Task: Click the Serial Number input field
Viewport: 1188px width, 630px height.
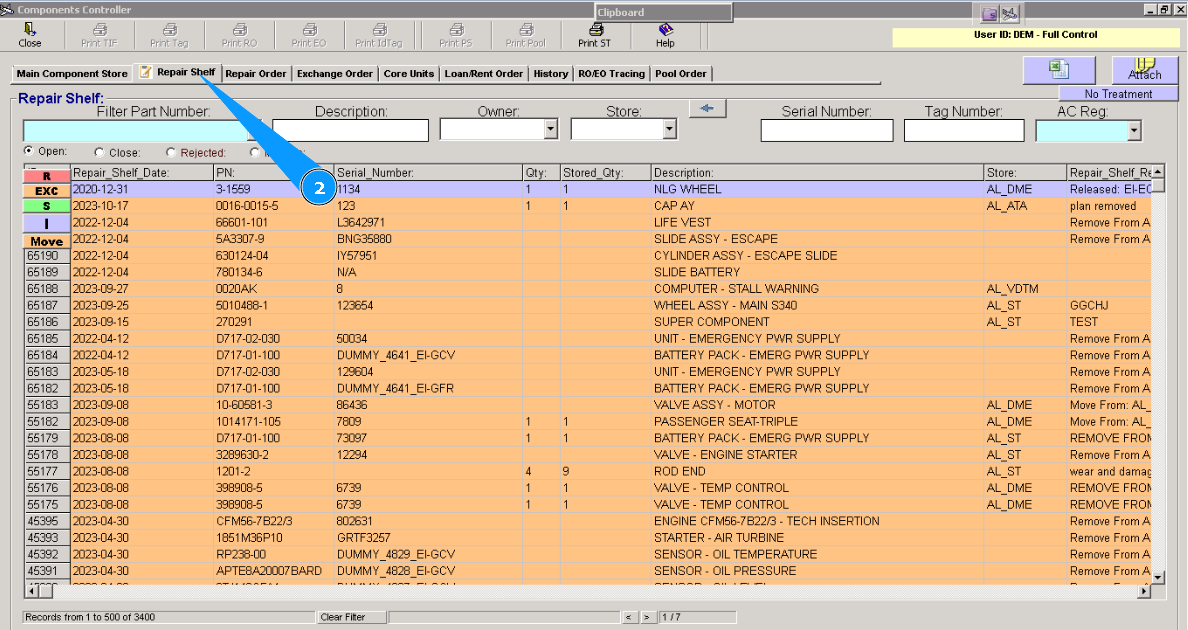Action: pos(826,130)
